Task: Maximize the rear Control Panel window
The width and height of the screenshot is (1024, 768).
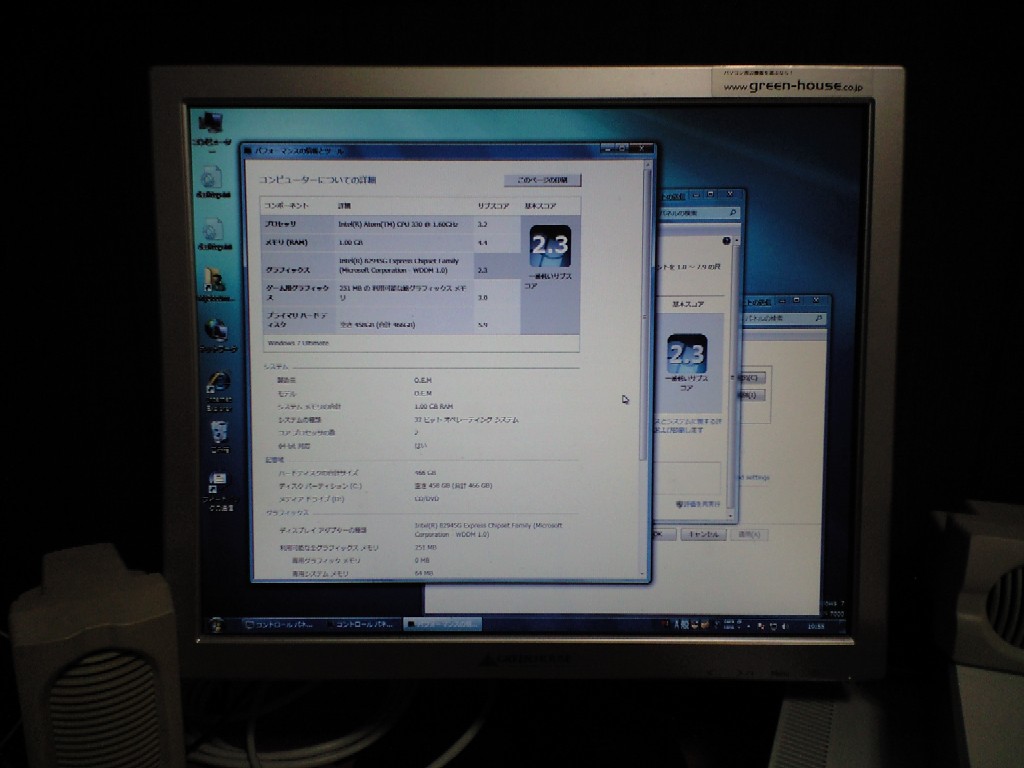Action: tap(797, 300)
